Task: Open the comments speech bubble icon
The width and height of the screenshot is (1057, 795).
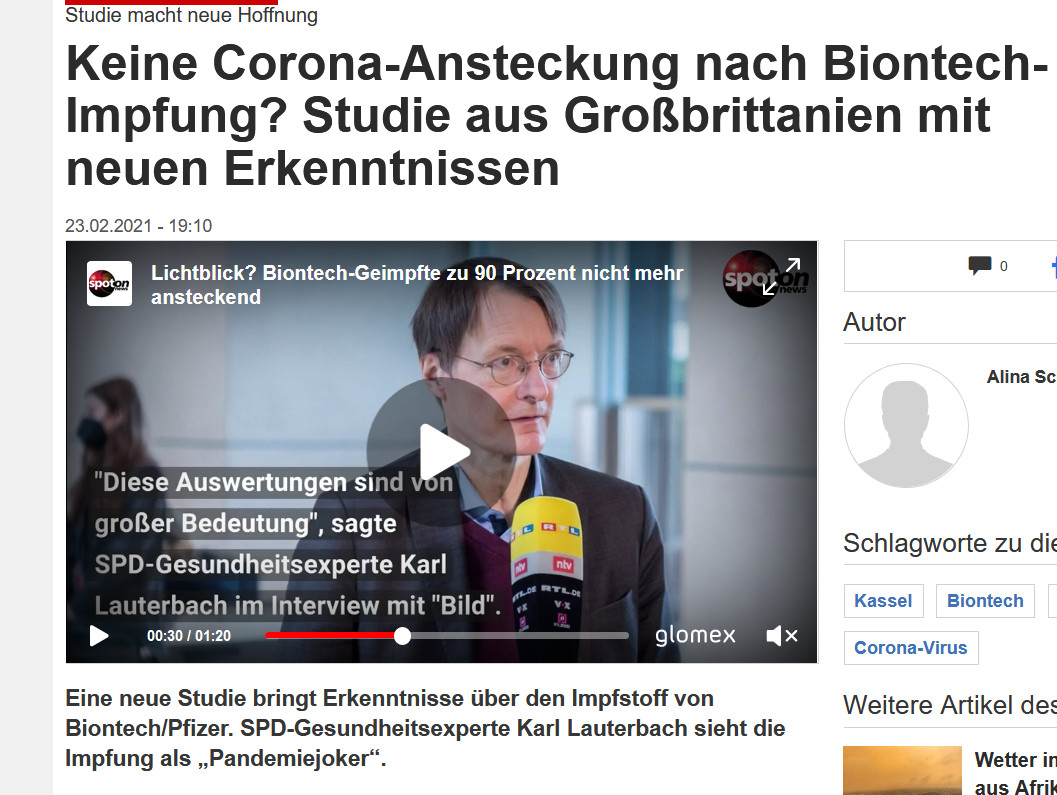Action: (x=979, y=266)
